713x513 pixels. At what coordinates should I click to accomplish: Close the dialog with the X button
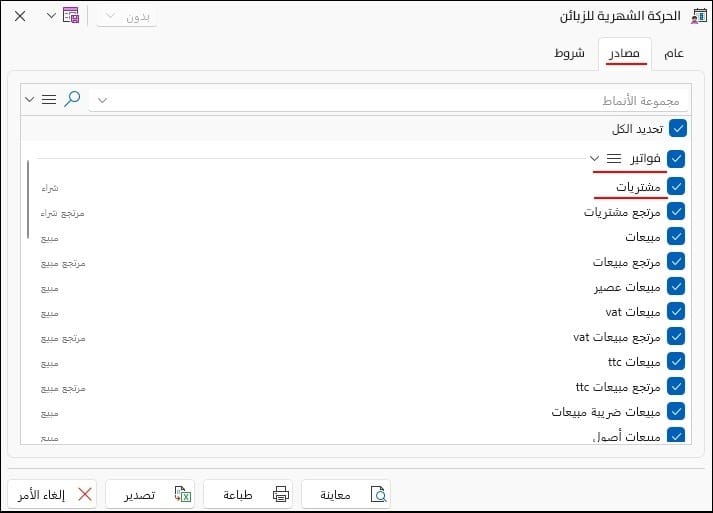point(20,16)
